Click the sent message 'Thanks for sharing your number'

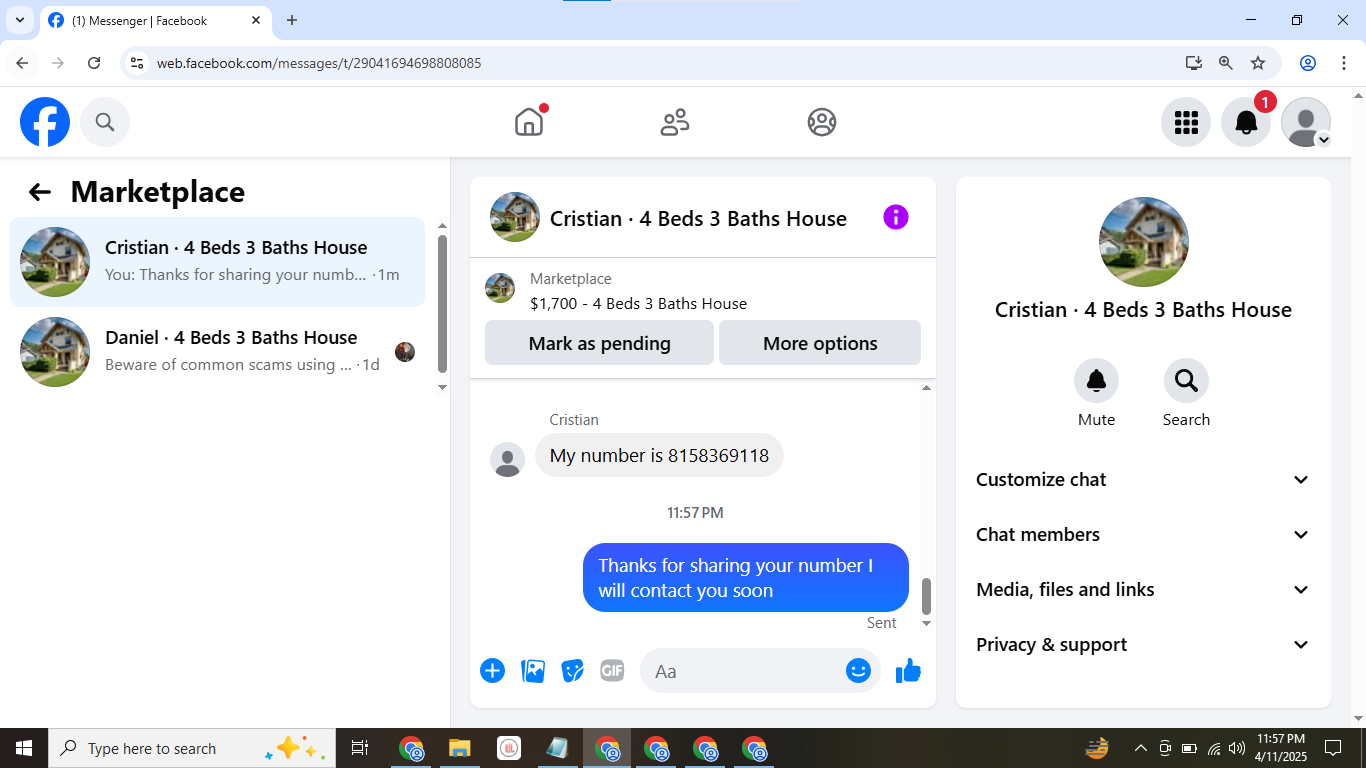(746, 578)
